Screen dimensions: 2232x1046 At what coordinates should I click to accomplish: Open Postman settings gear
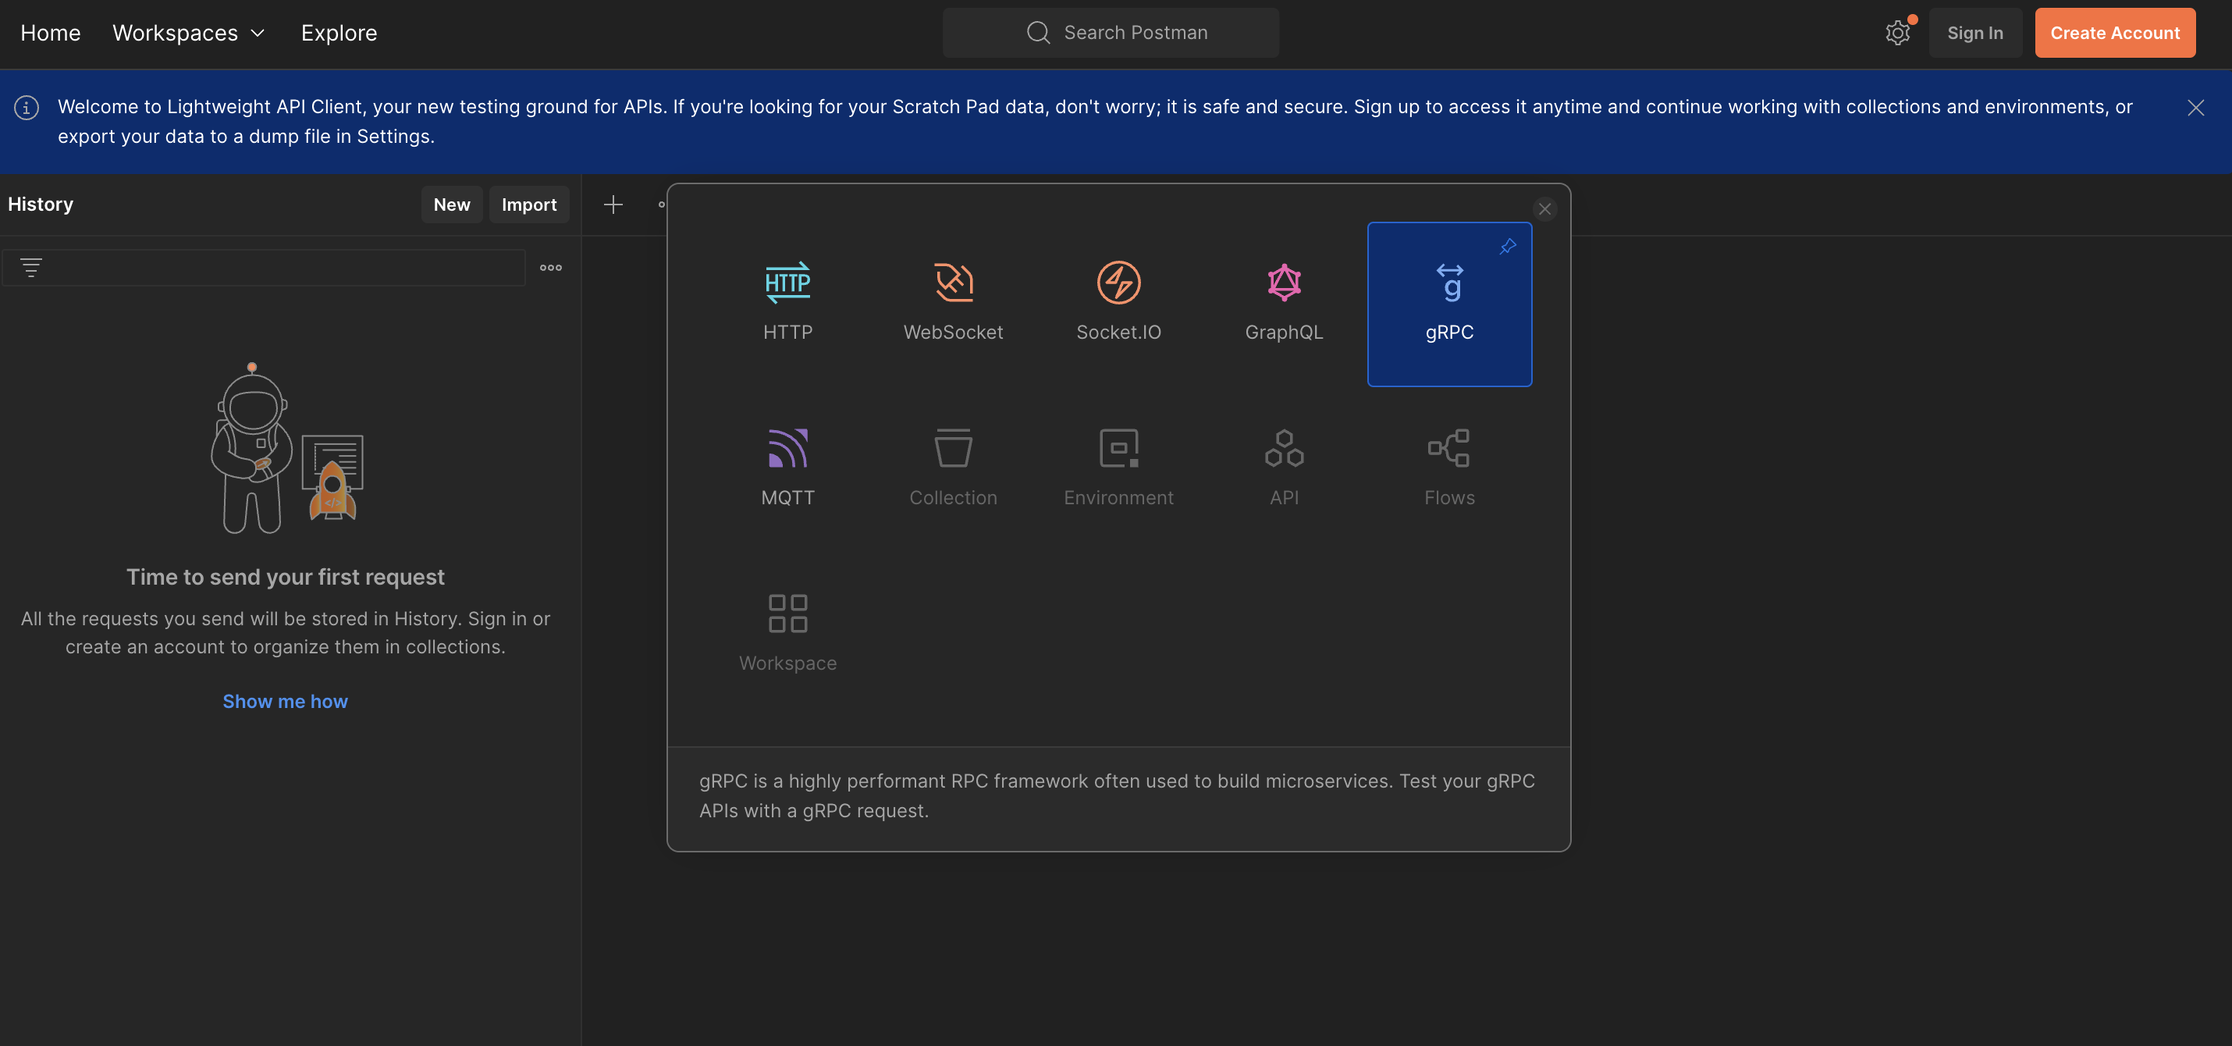click(x=1898, y=32)
